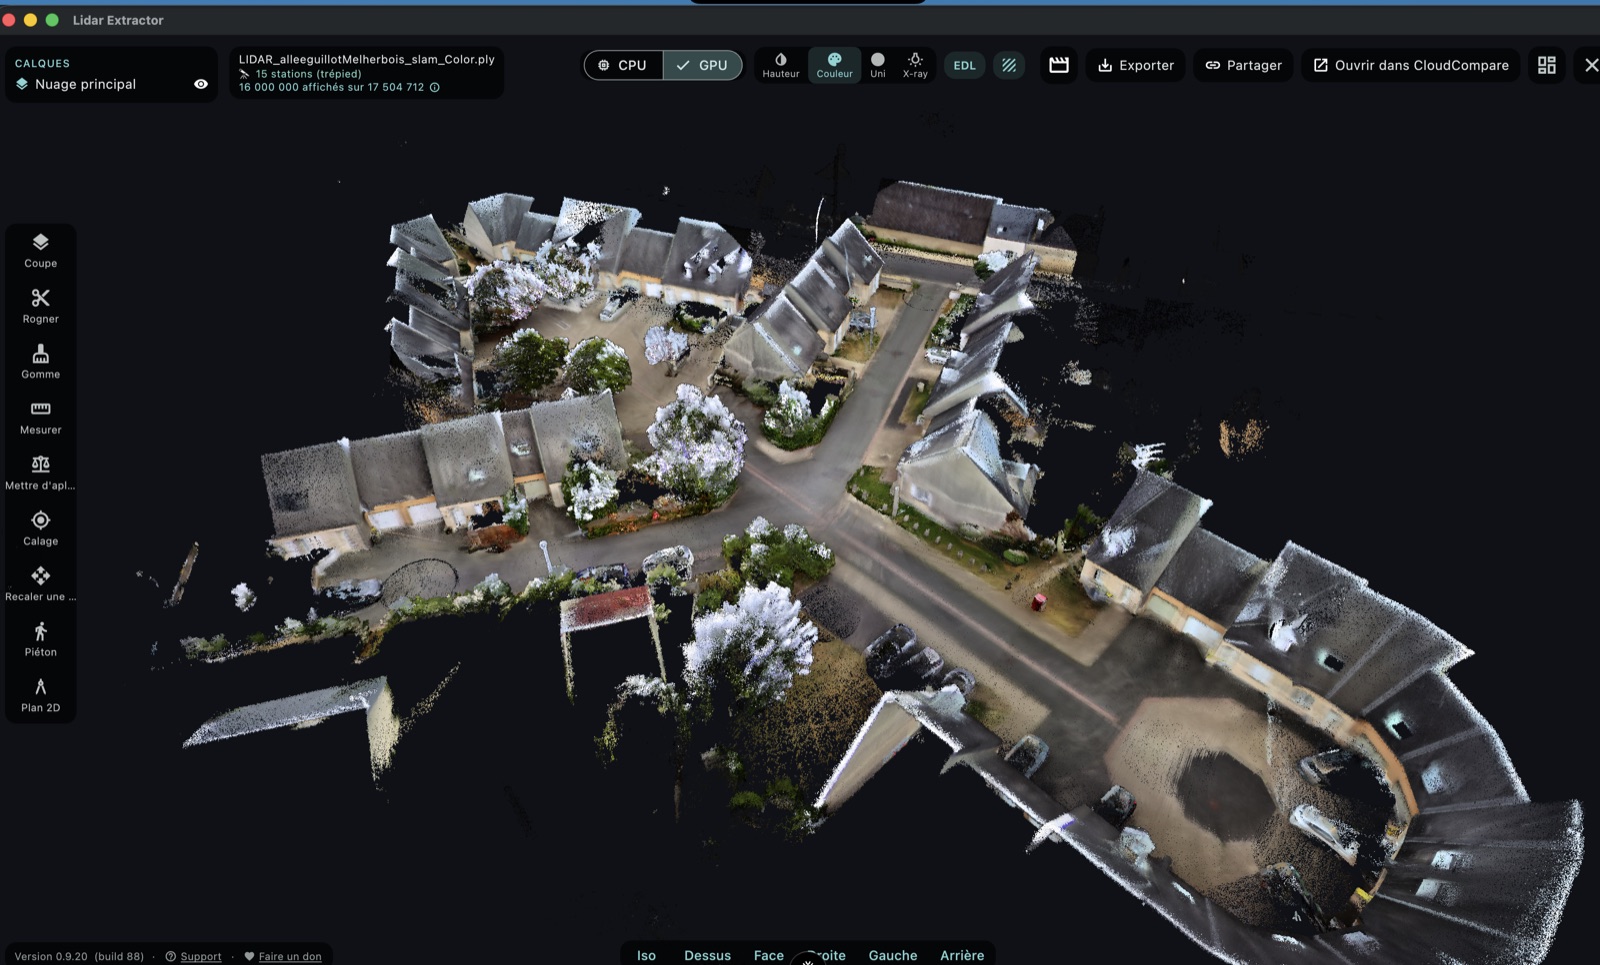Select the Coupe section tool
The height and width of the screenshot is (965, 1600).
[x=40, y=251]
